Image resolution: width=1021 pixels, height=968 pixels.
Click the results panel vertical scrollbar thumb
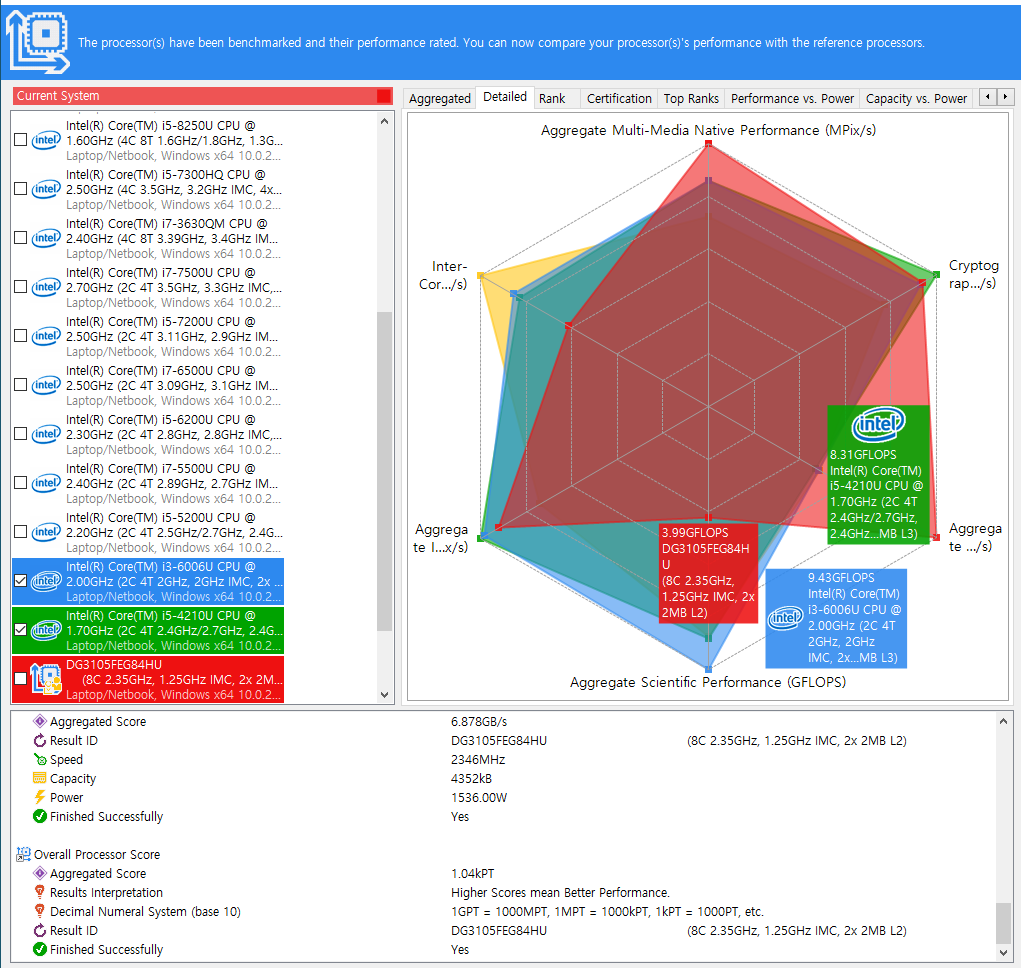(1003, 921)
